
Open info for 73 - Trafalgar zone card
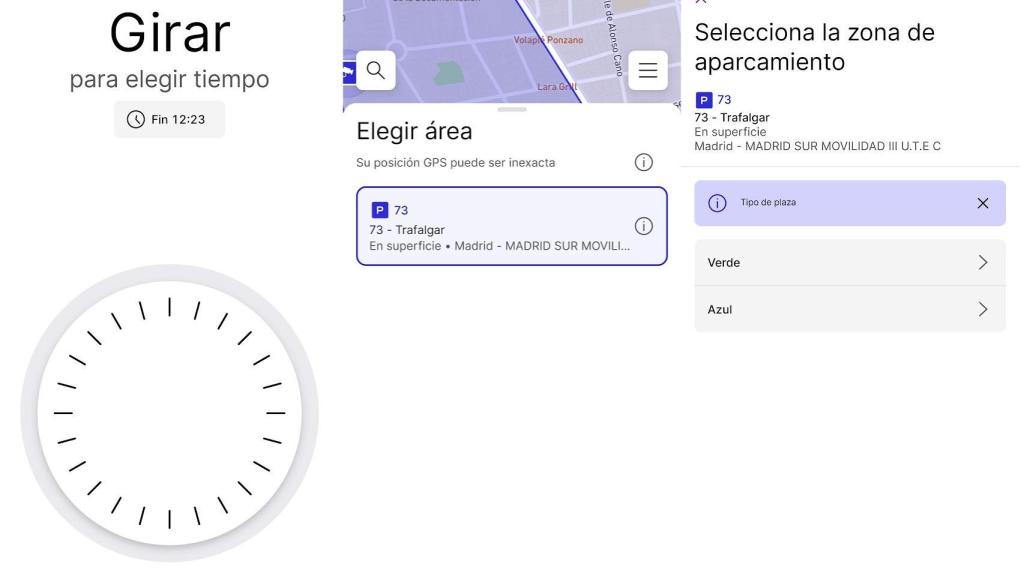(x=644, y=226)
